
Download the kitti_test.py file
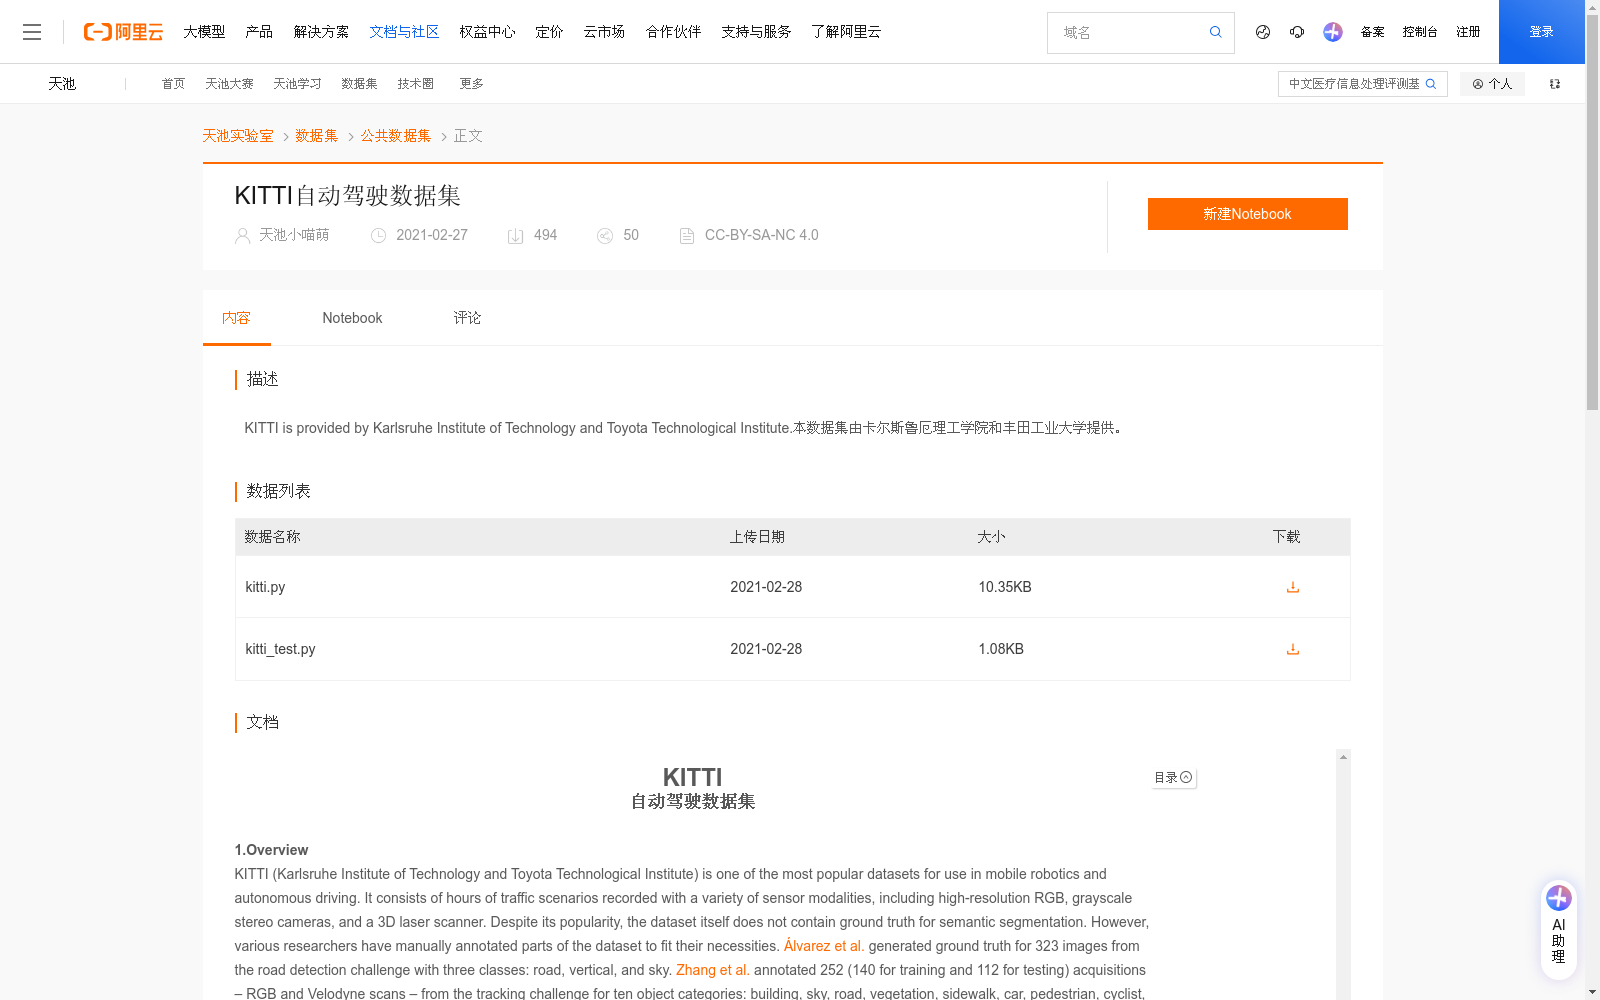coord(1292,649)
